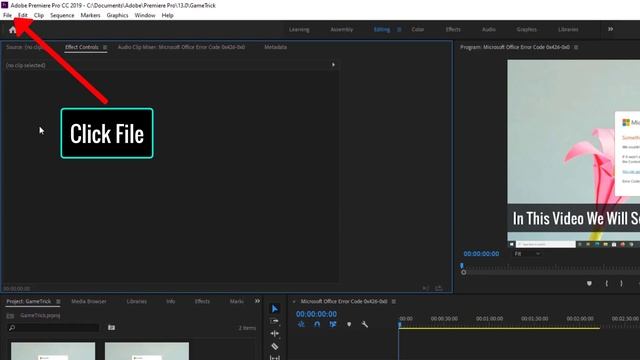640x360 pixels.
Task: Open the Effect Controls panel menu
Action: 105,47
